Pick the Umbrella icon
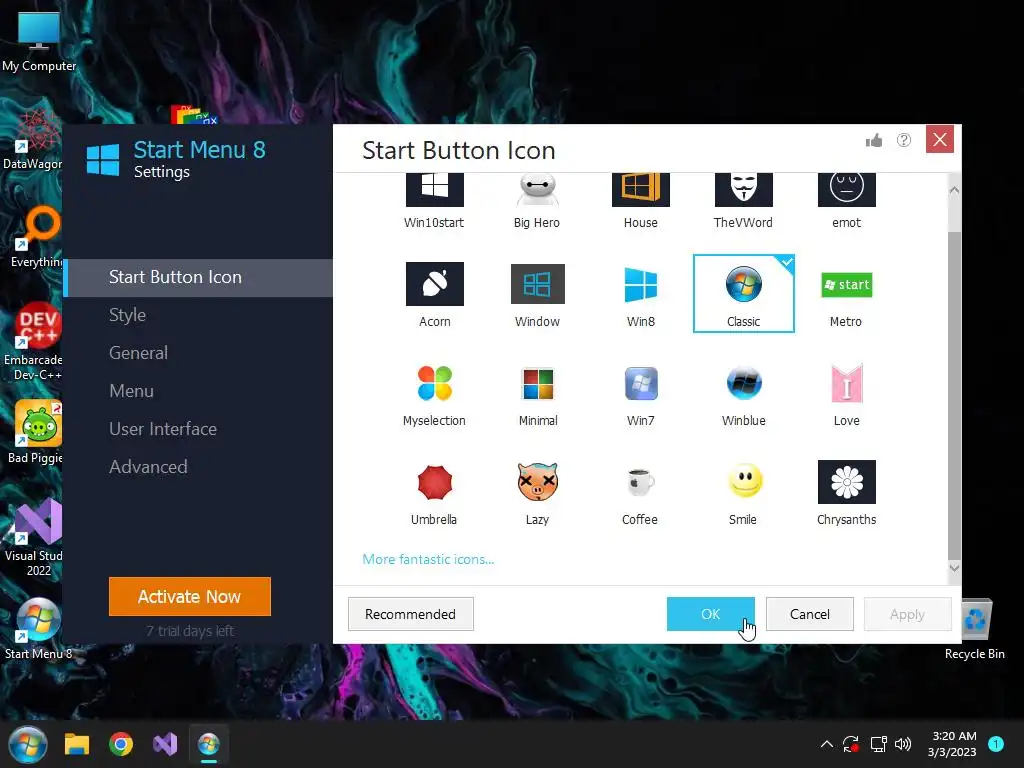 pyautogui.click(x=434, y=492)
